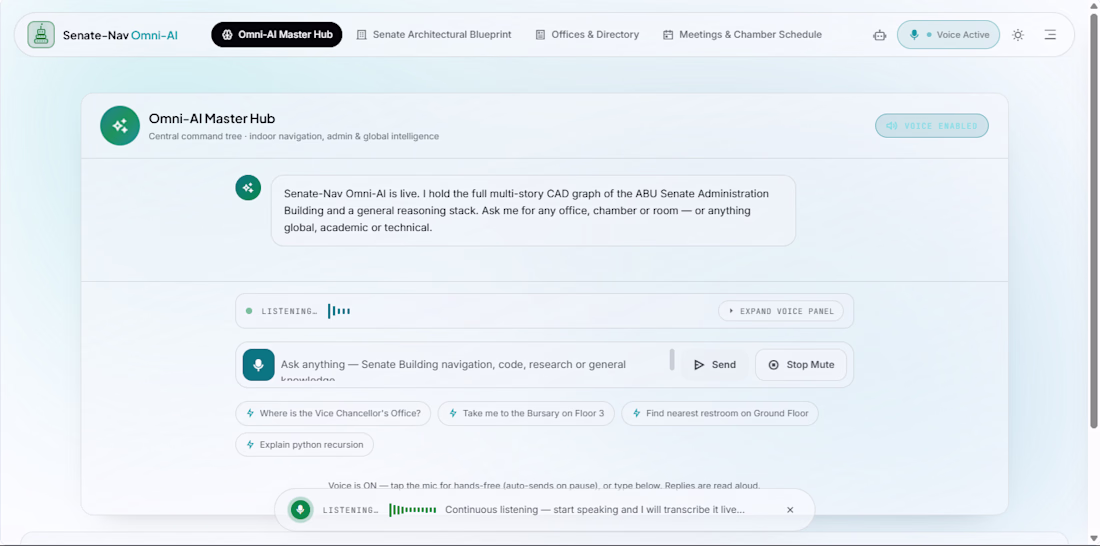Switch theme with the sun icon
This screenshot has width=1100, height=546.
click(x=1018, y=34)
